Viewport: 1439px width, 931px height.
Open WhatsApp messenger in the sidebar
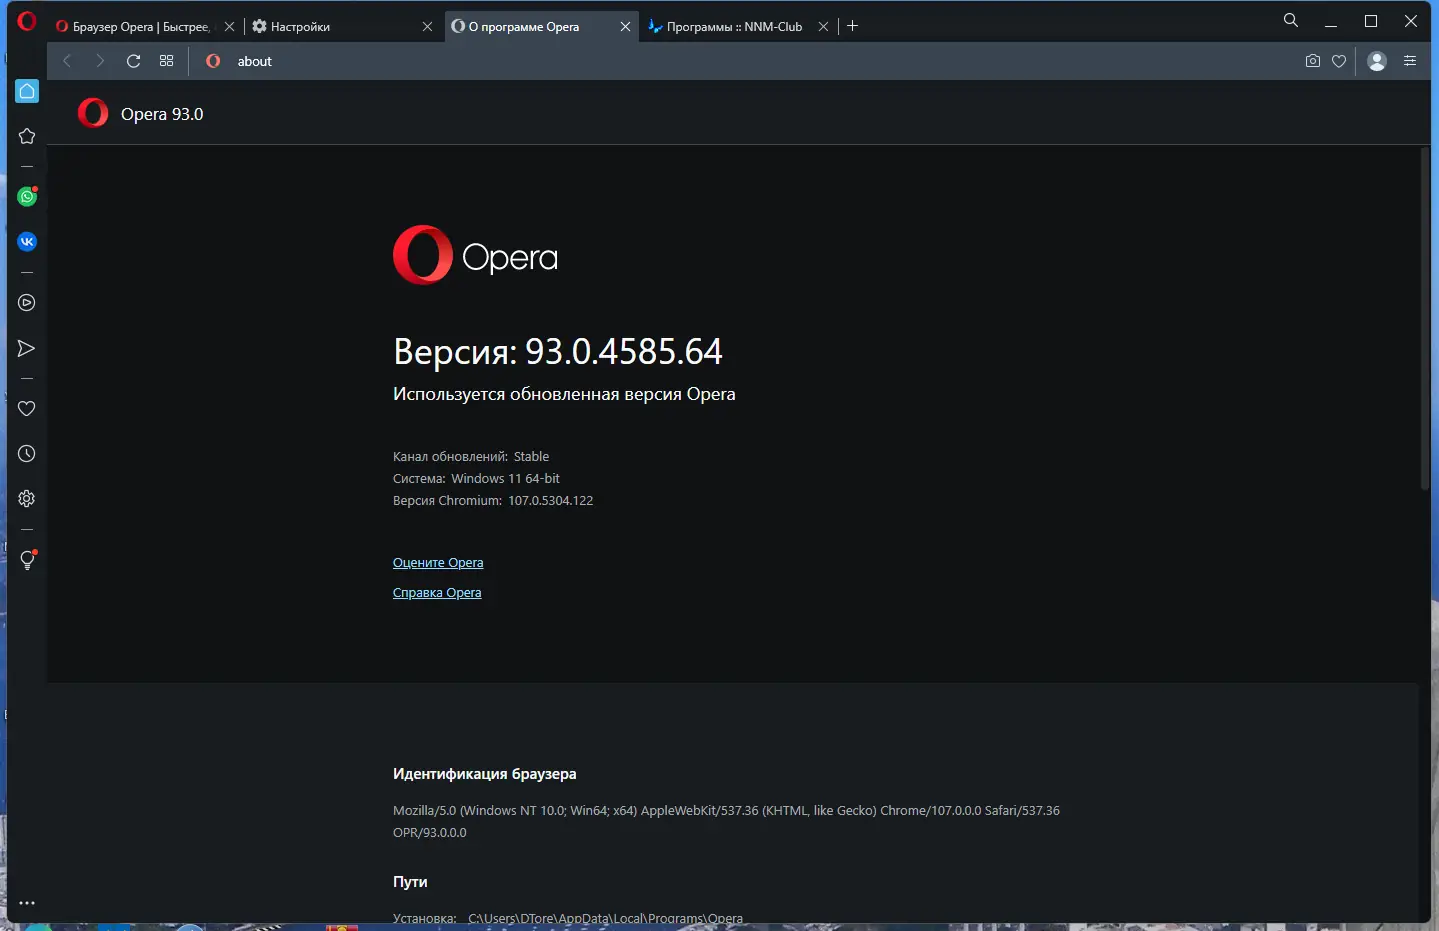[27, 196]
